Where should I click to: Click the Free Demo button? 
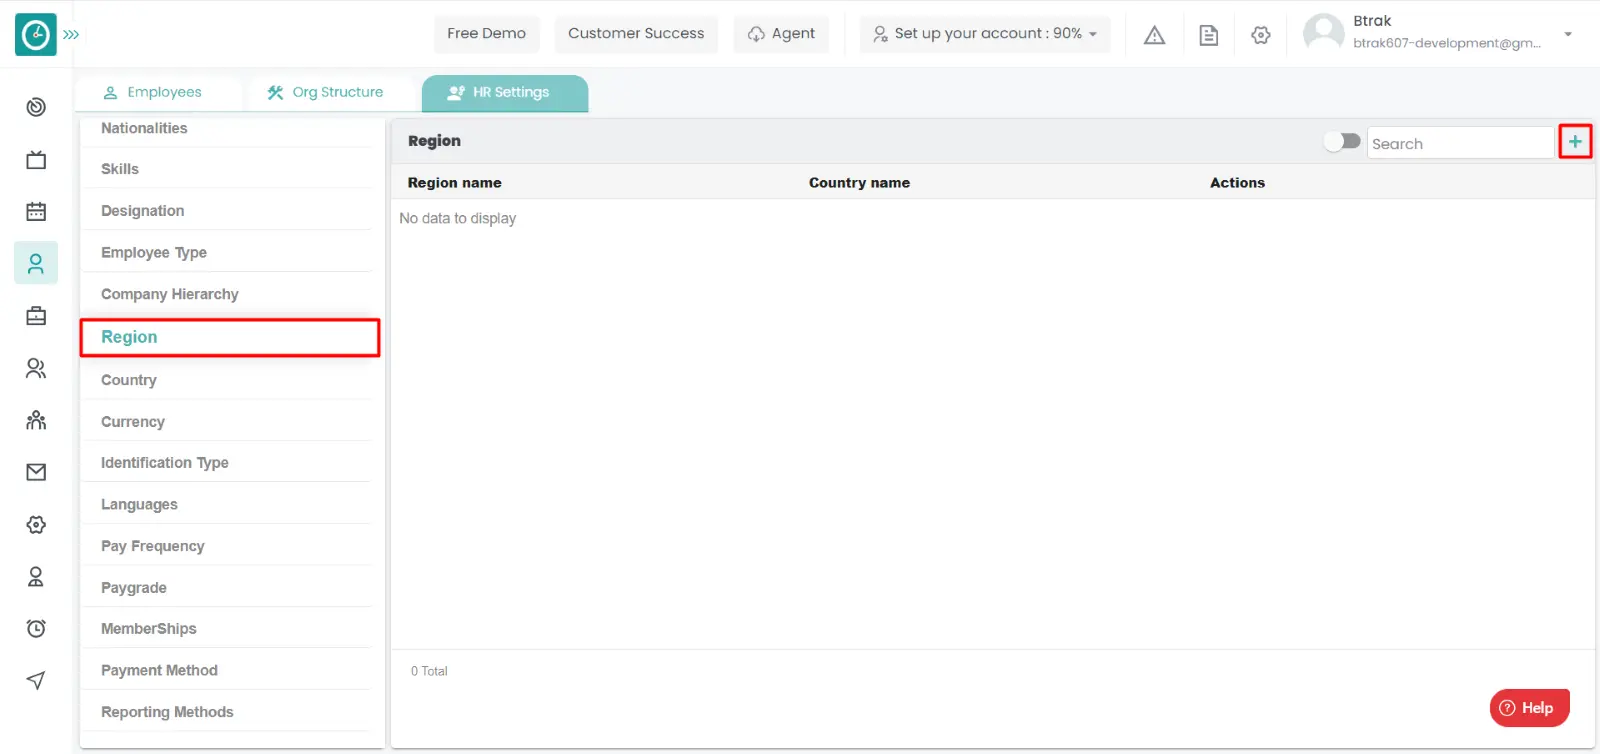(486, 33)
